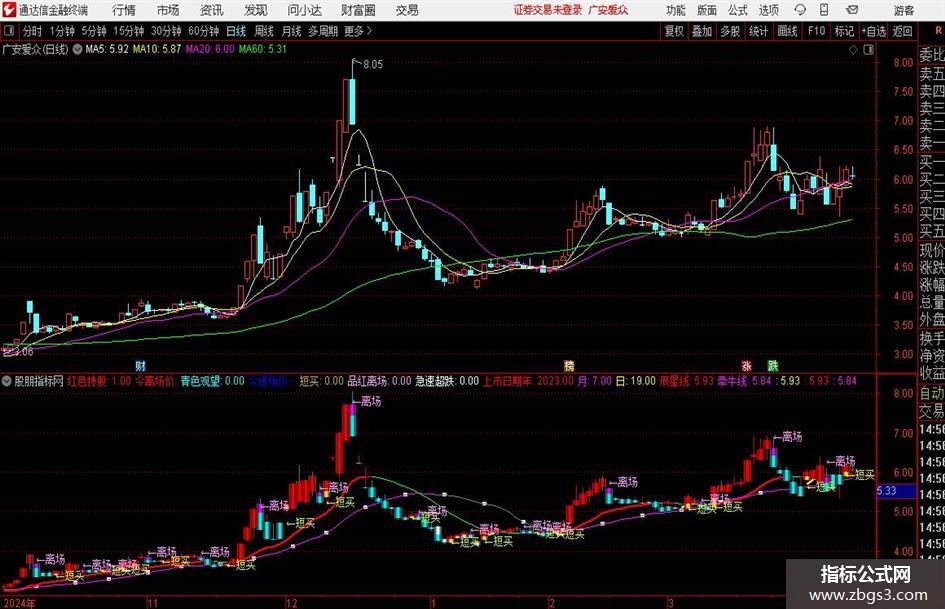The width and height of the screenshot is (945, 609).
Task: Click the MA5: 5.92 indicator value
Action: pos(107,49)
